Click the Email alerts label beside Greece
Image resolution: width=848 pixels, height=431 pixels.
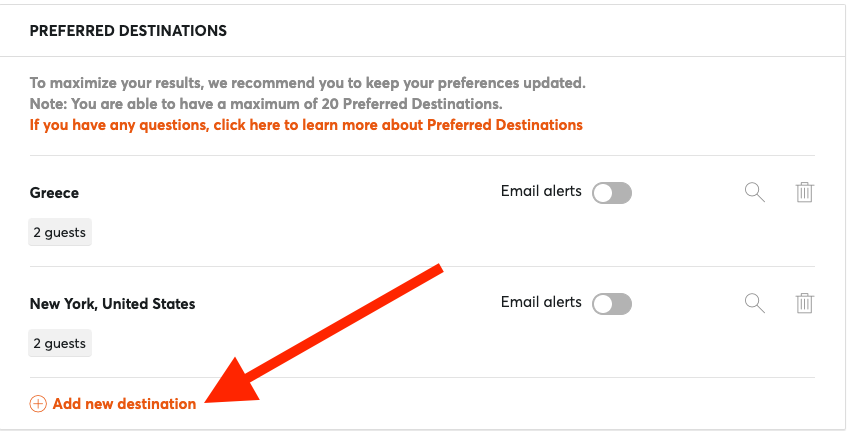541,191
